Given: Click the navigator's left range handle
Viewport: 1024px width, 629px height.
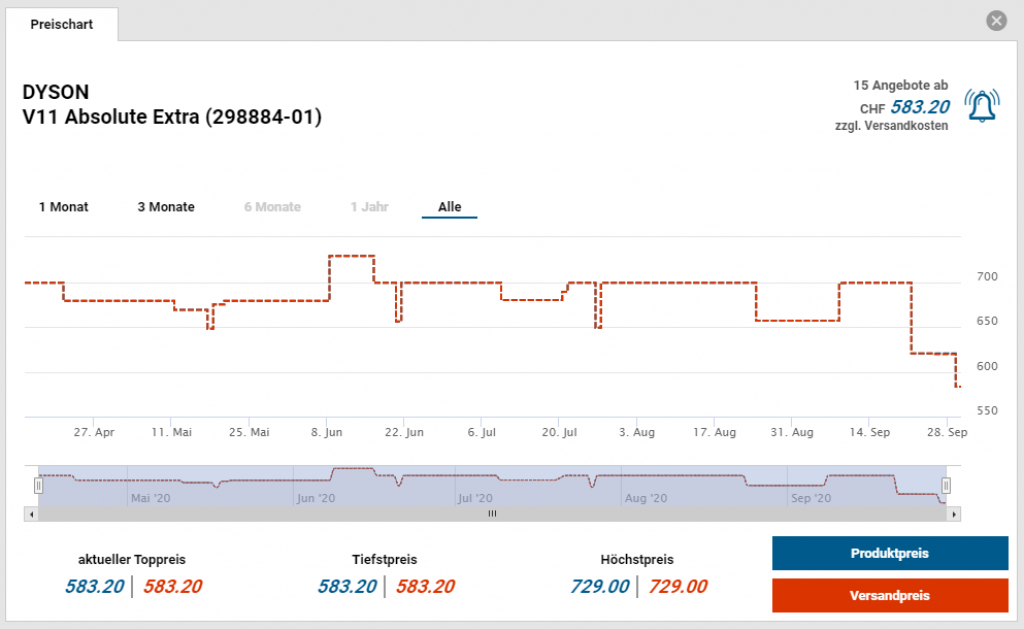Looking at the screenshot, I should pyautogui.click(x=39, y=485).
